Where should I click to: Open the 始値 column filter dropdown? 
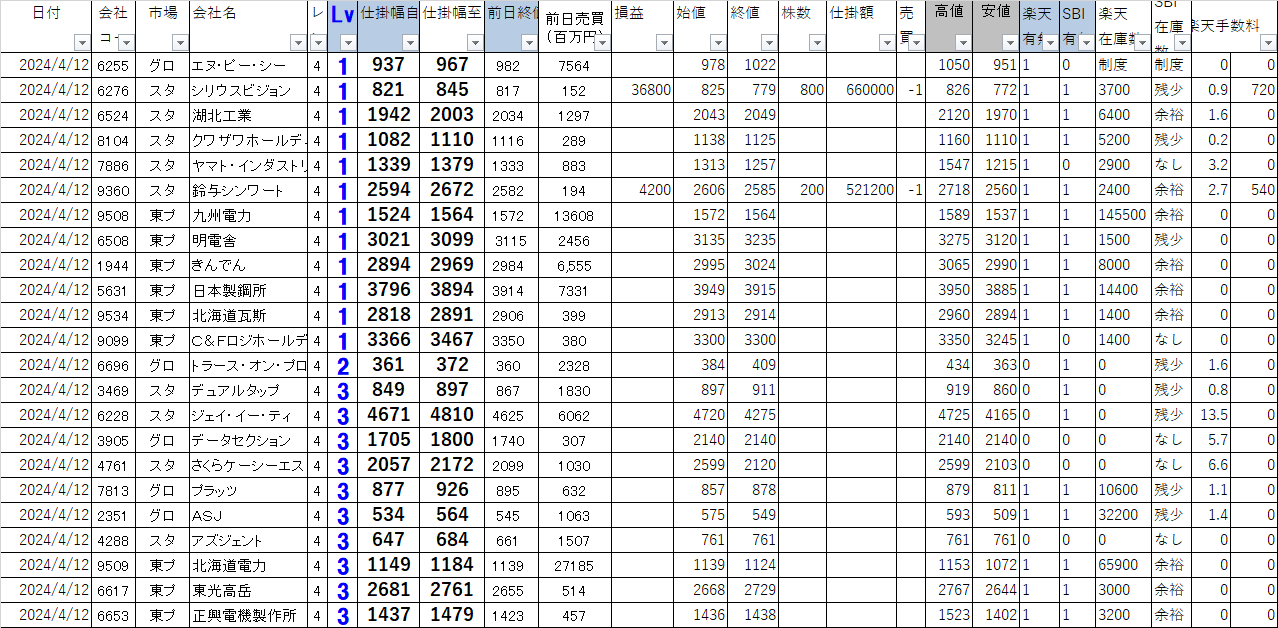click(718, 43)
